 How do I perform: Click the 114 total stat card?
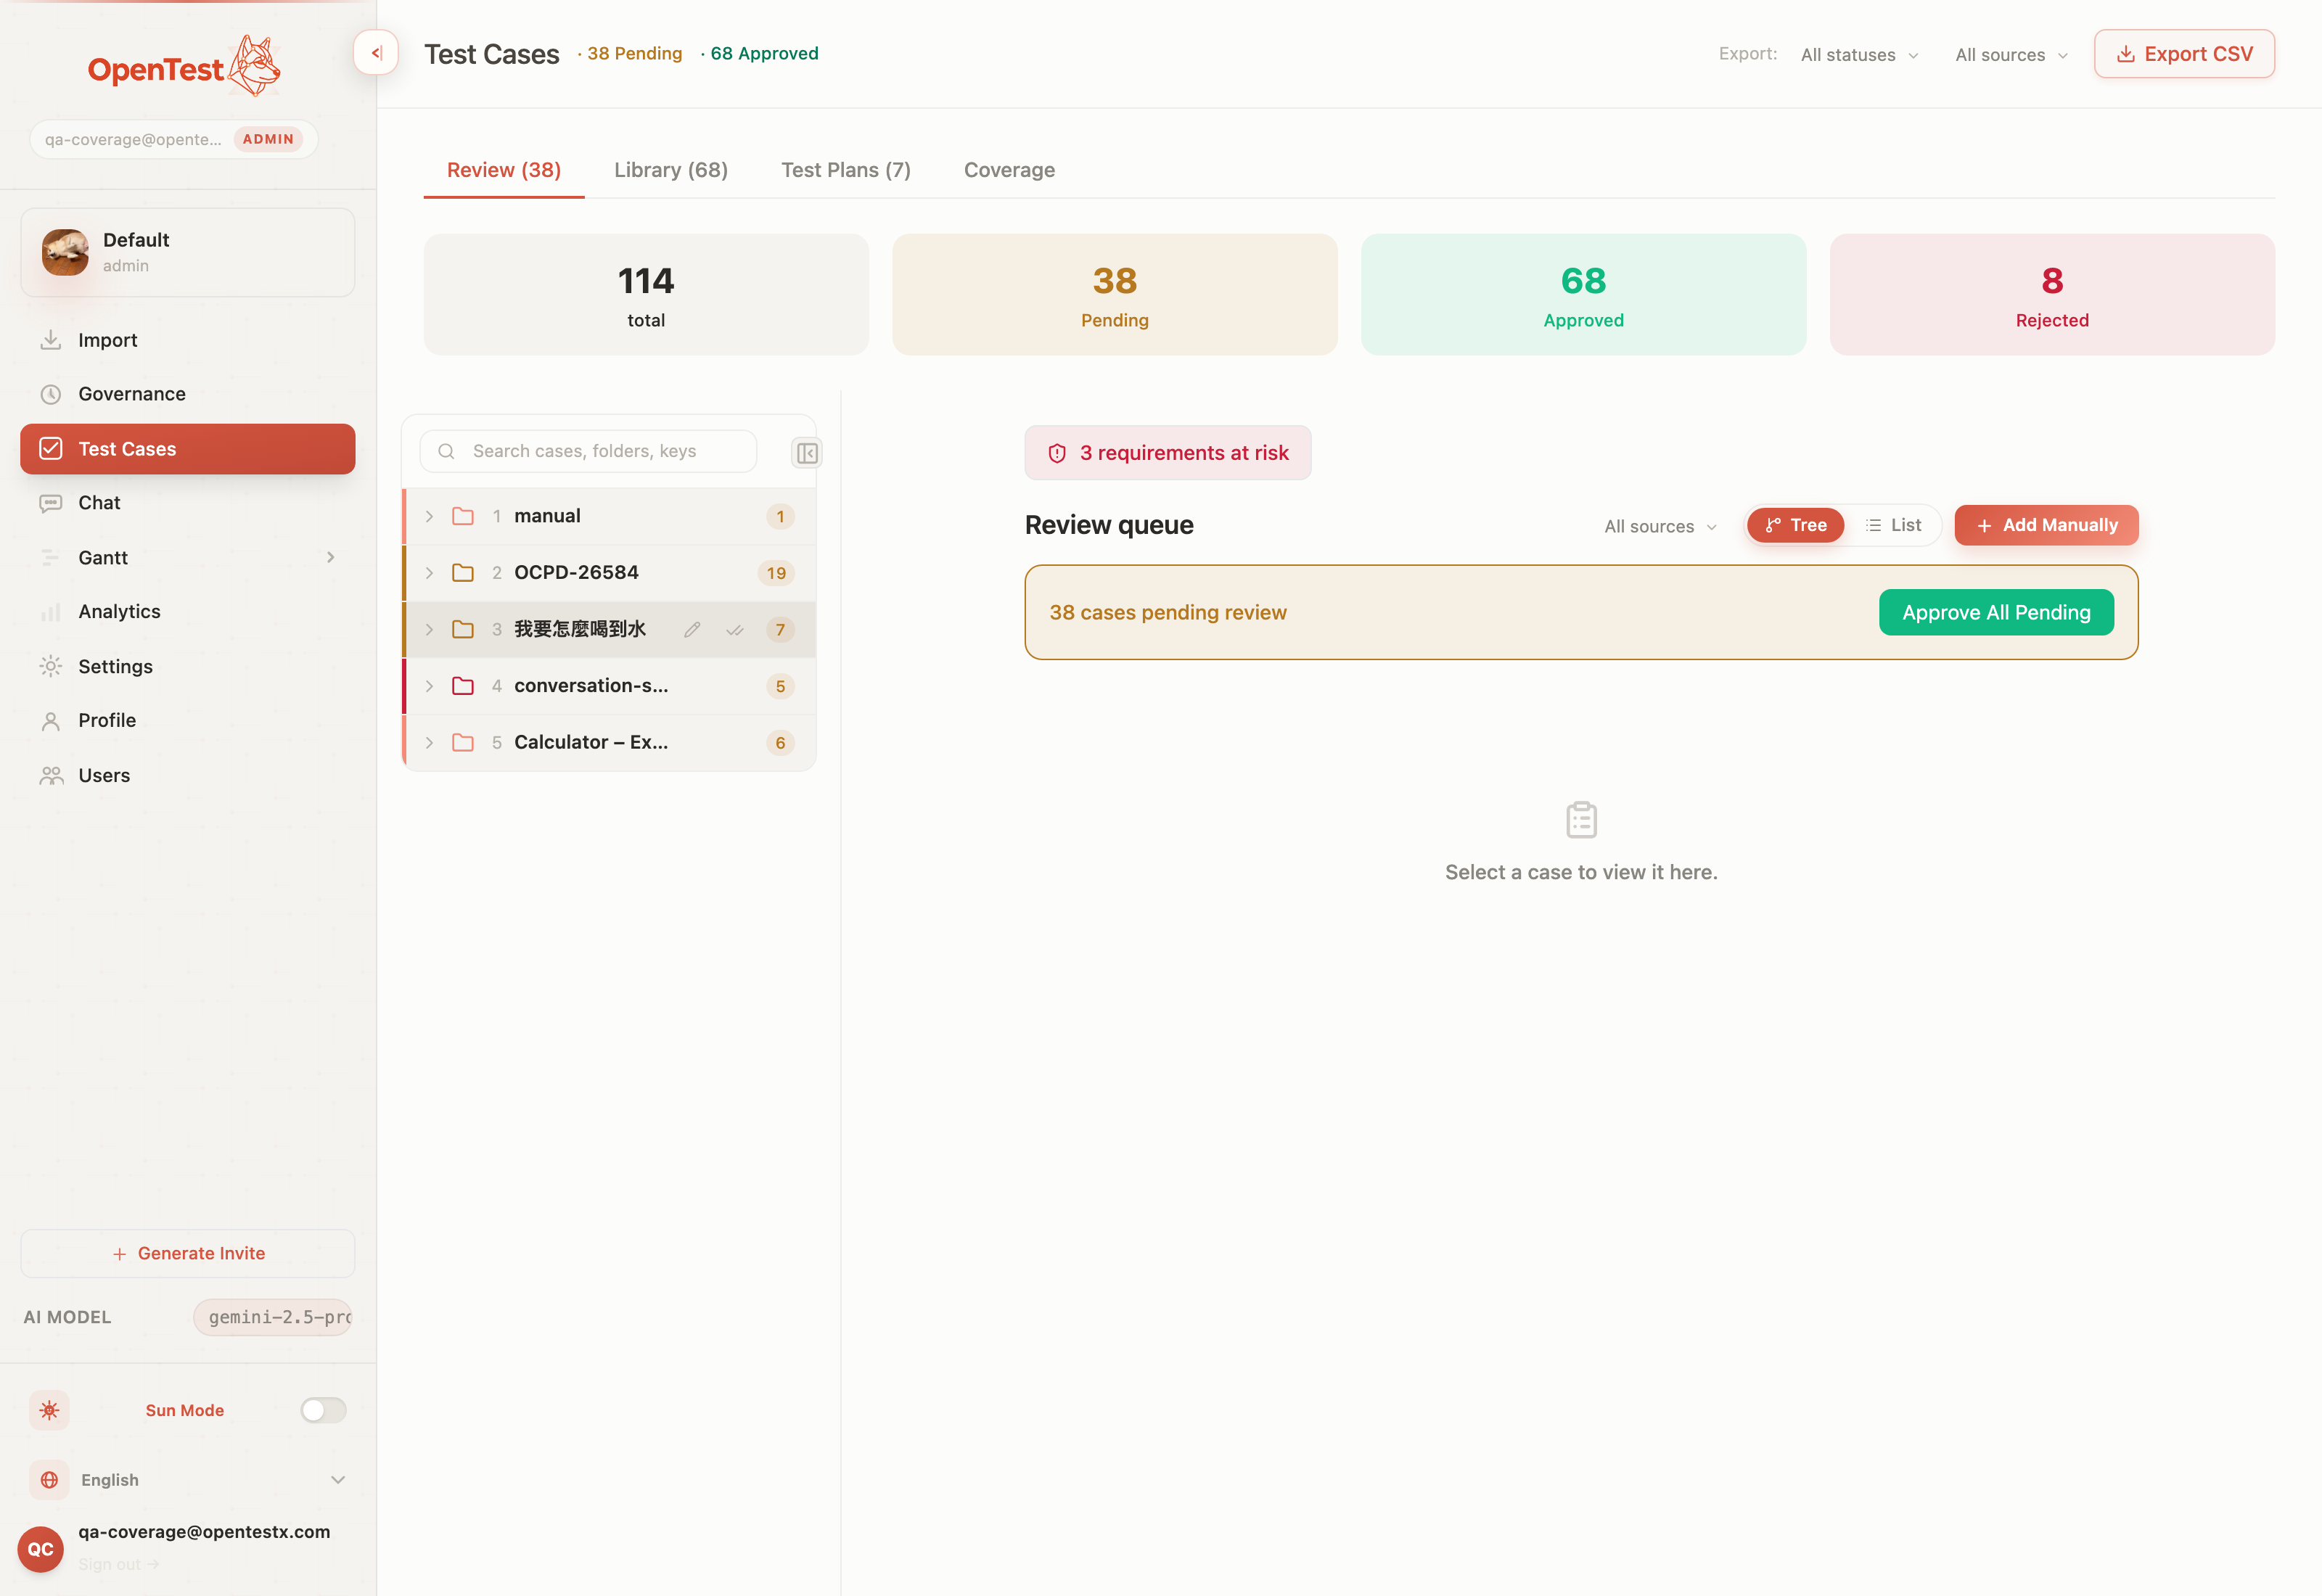tap(646, 294)
